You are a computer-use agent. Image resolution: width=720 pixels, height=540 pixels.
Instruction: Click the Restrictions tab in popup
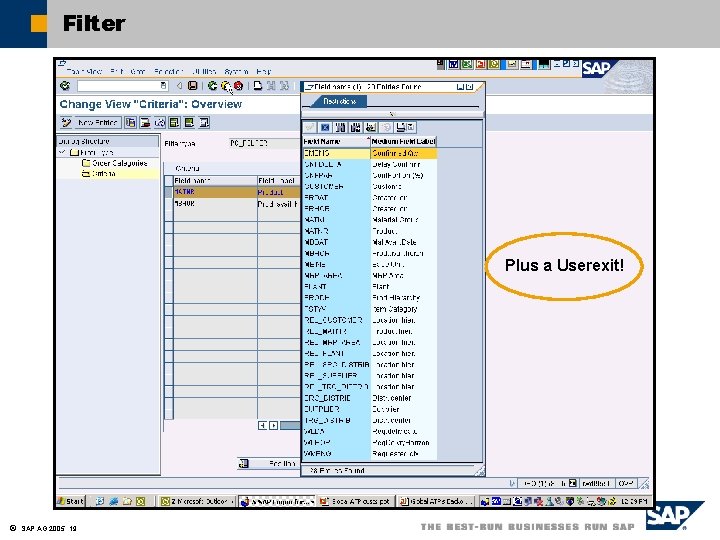click(339, 101)
